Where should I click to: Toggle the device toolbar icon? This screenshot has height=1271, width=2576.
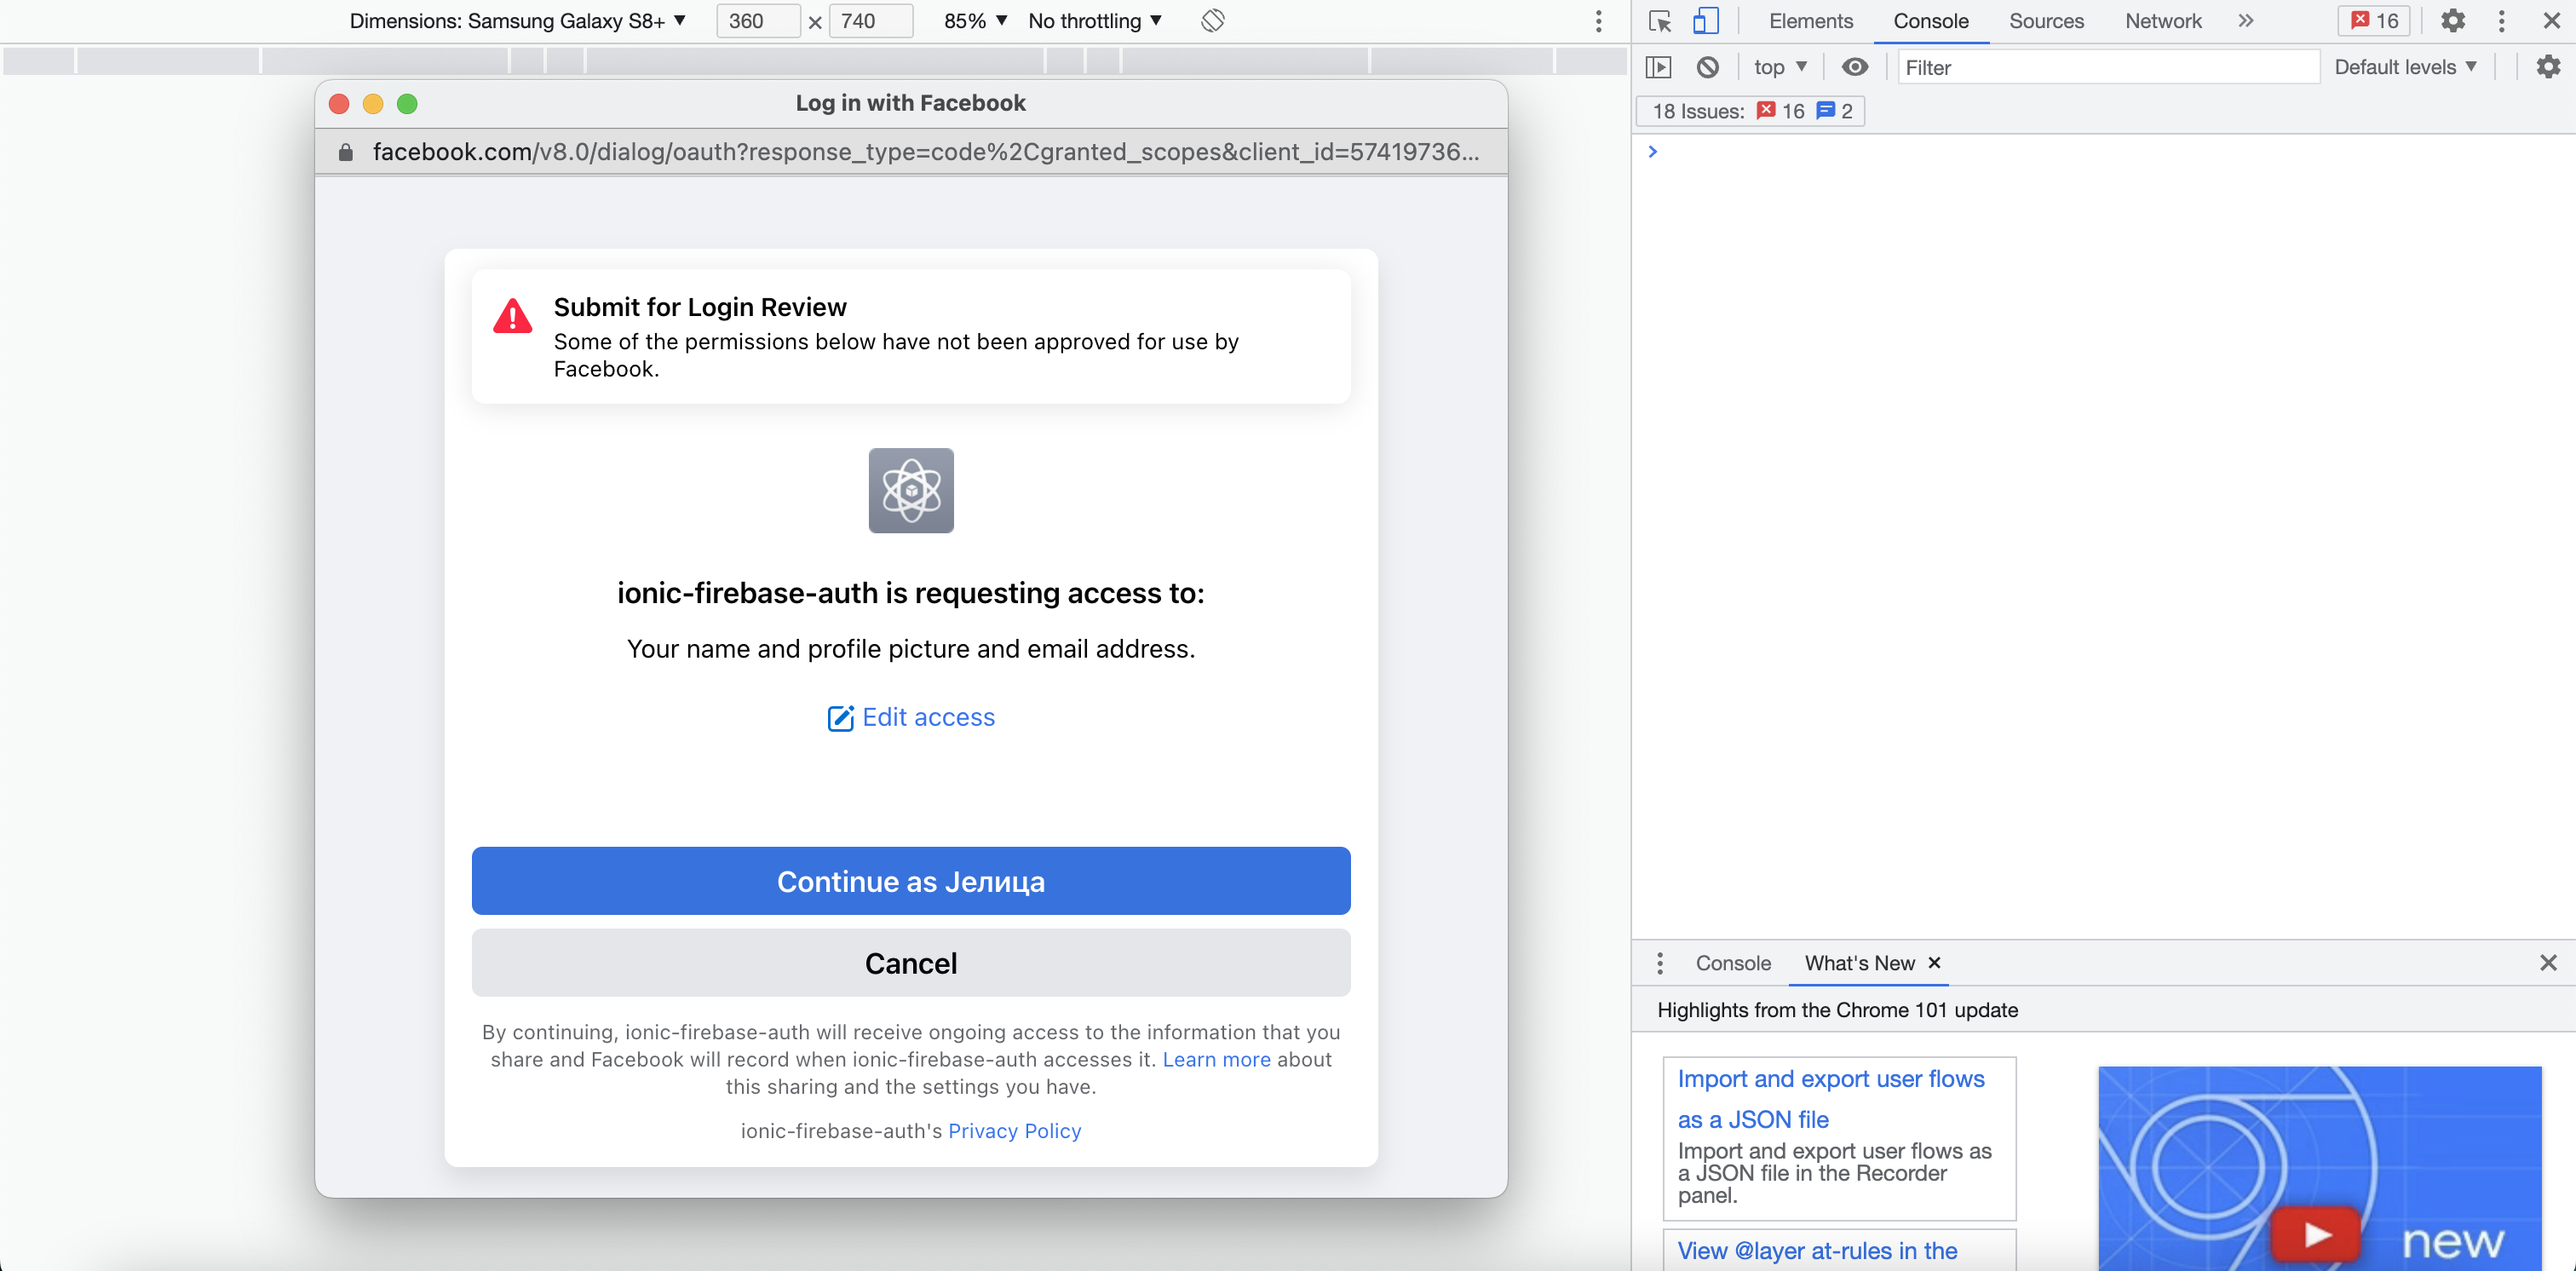tap(1705, 21)
